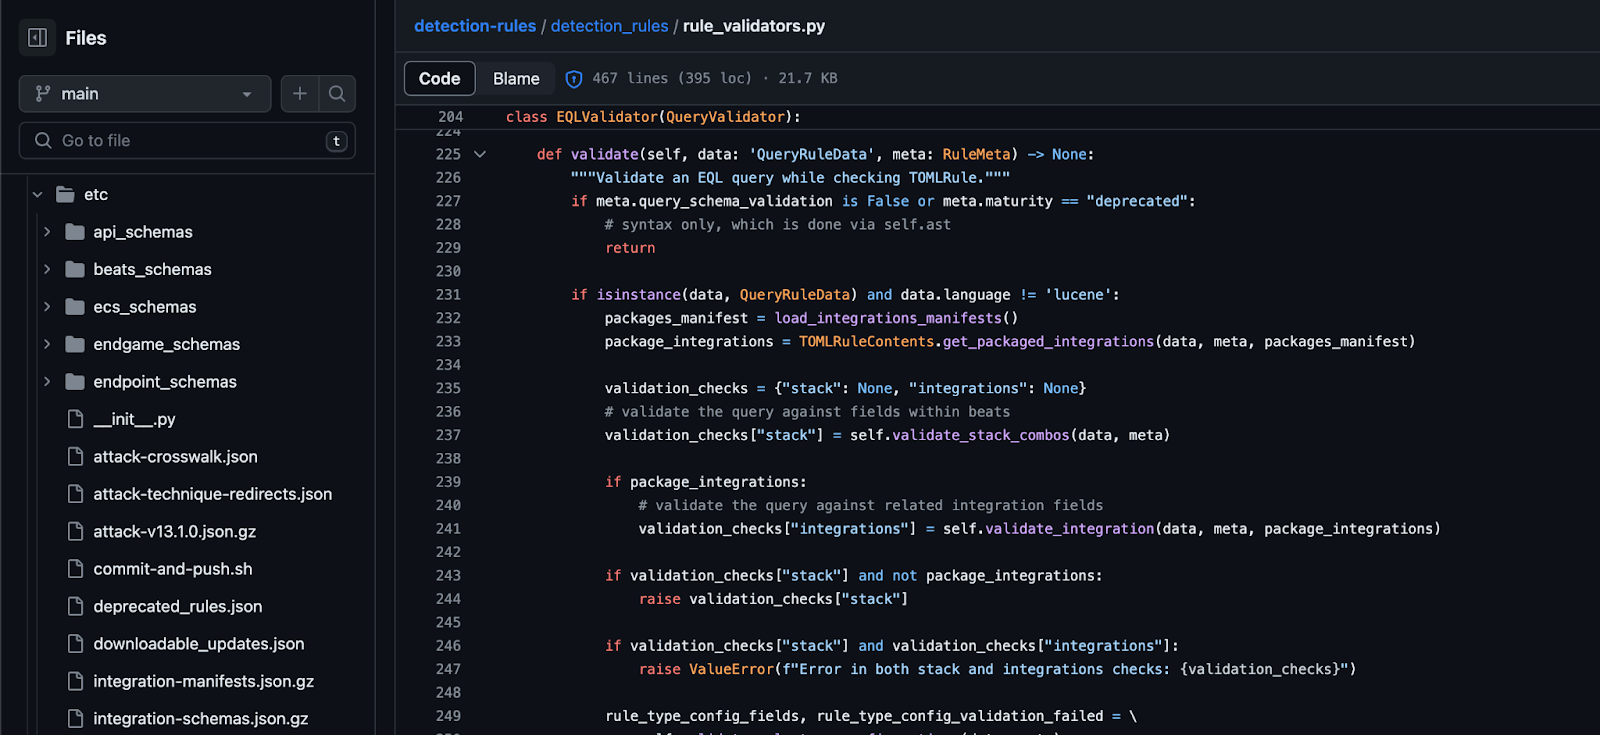Click line number 239
Image resolution: width=1600 pixels, height=735 pixels.
448,482
